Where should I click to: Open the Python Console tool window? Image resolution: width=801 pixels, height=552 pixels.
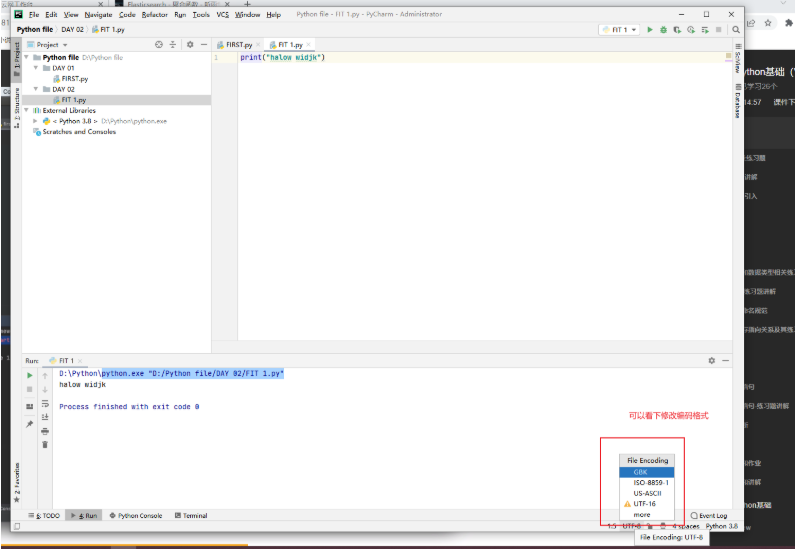pos(136,516)
